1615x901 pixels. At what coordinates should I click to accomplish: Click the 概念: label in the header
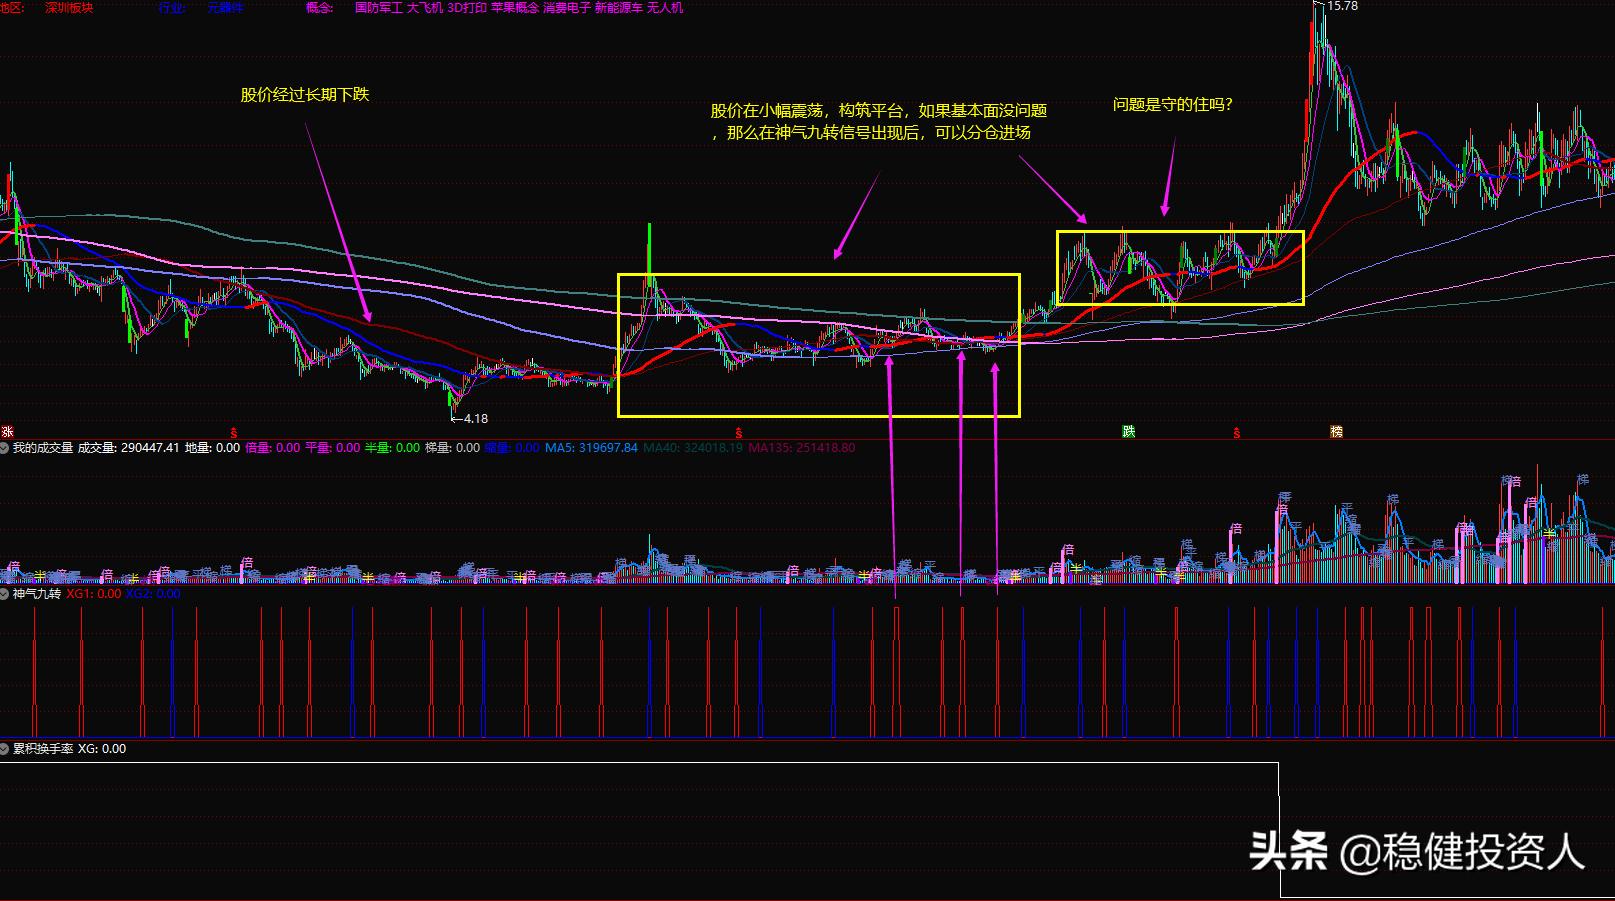(x=320, y=7)
